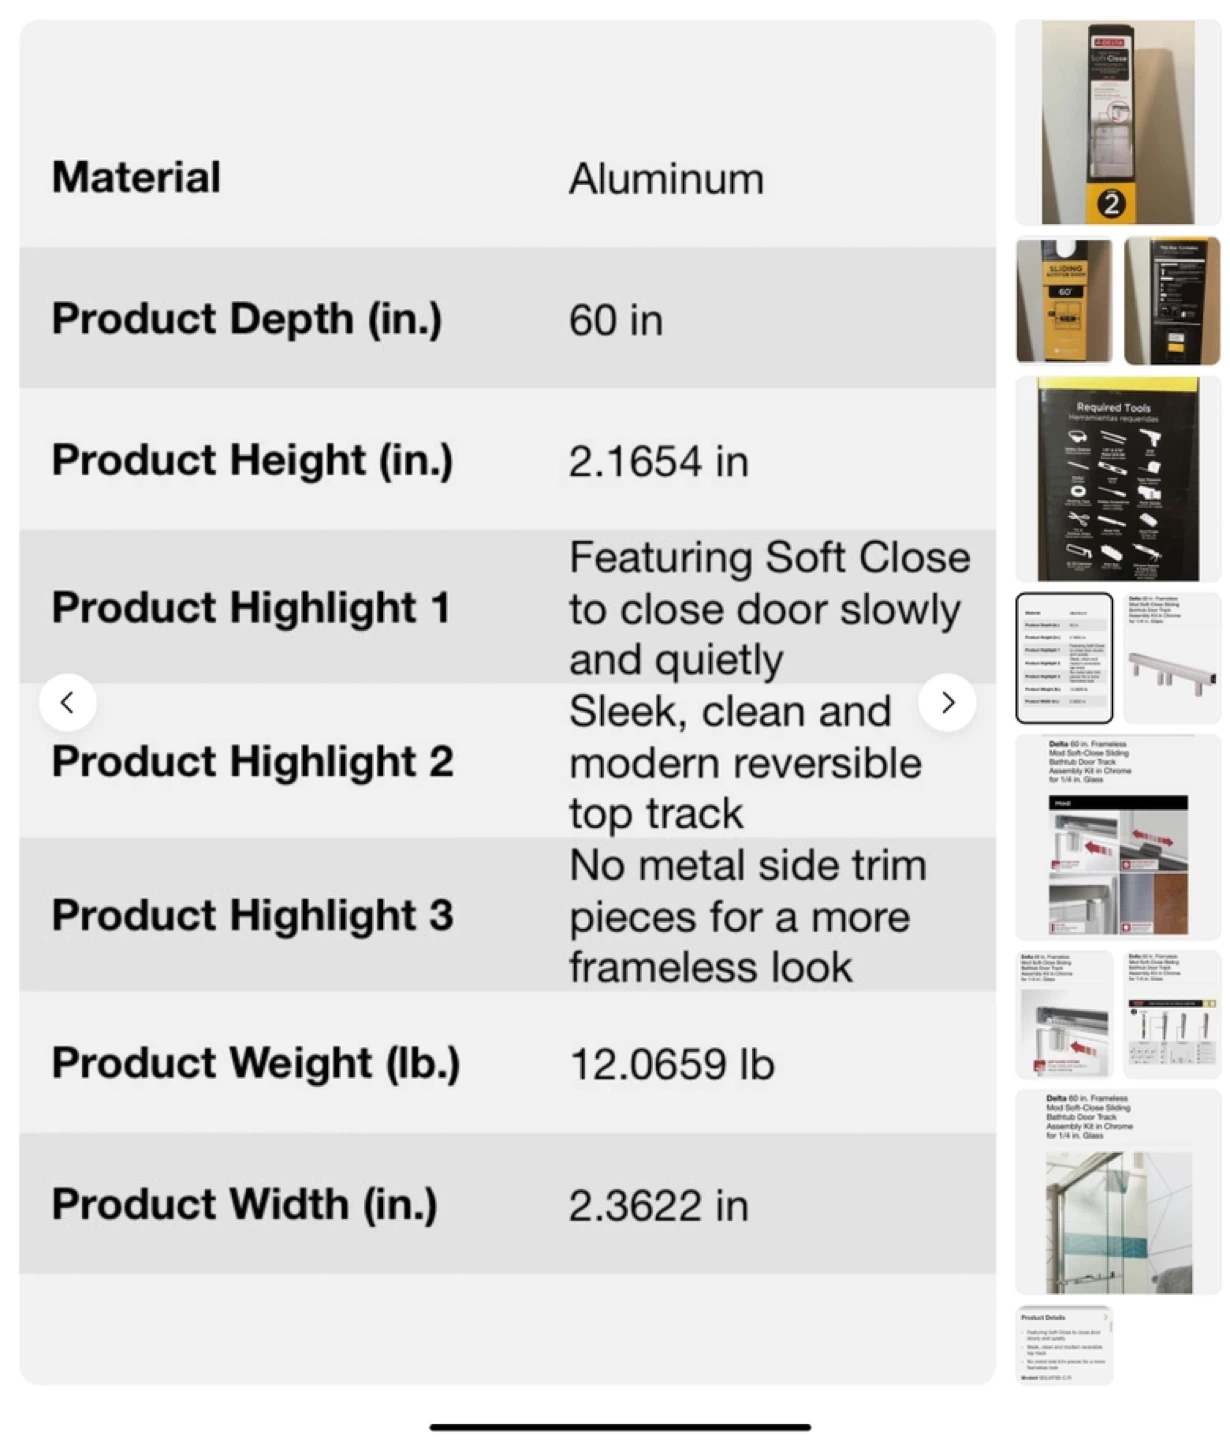Tap the Product Highlight 3 frameless look text
Screen dimensions: 1230x1440
click(747, 916)
